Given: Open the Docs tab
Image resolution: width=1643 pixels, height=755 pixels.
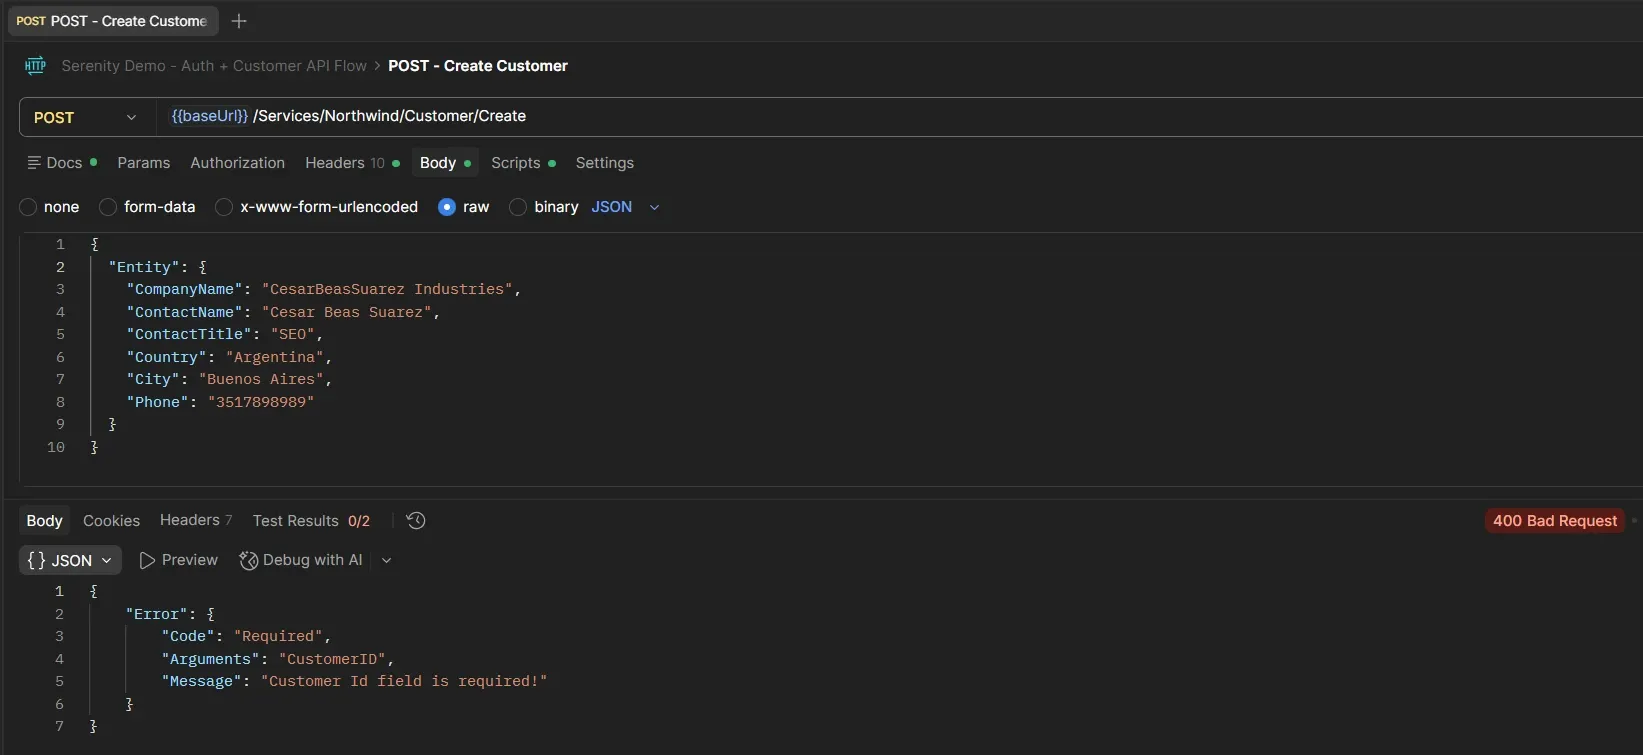Looking at the screenshot, I should 64,163.
